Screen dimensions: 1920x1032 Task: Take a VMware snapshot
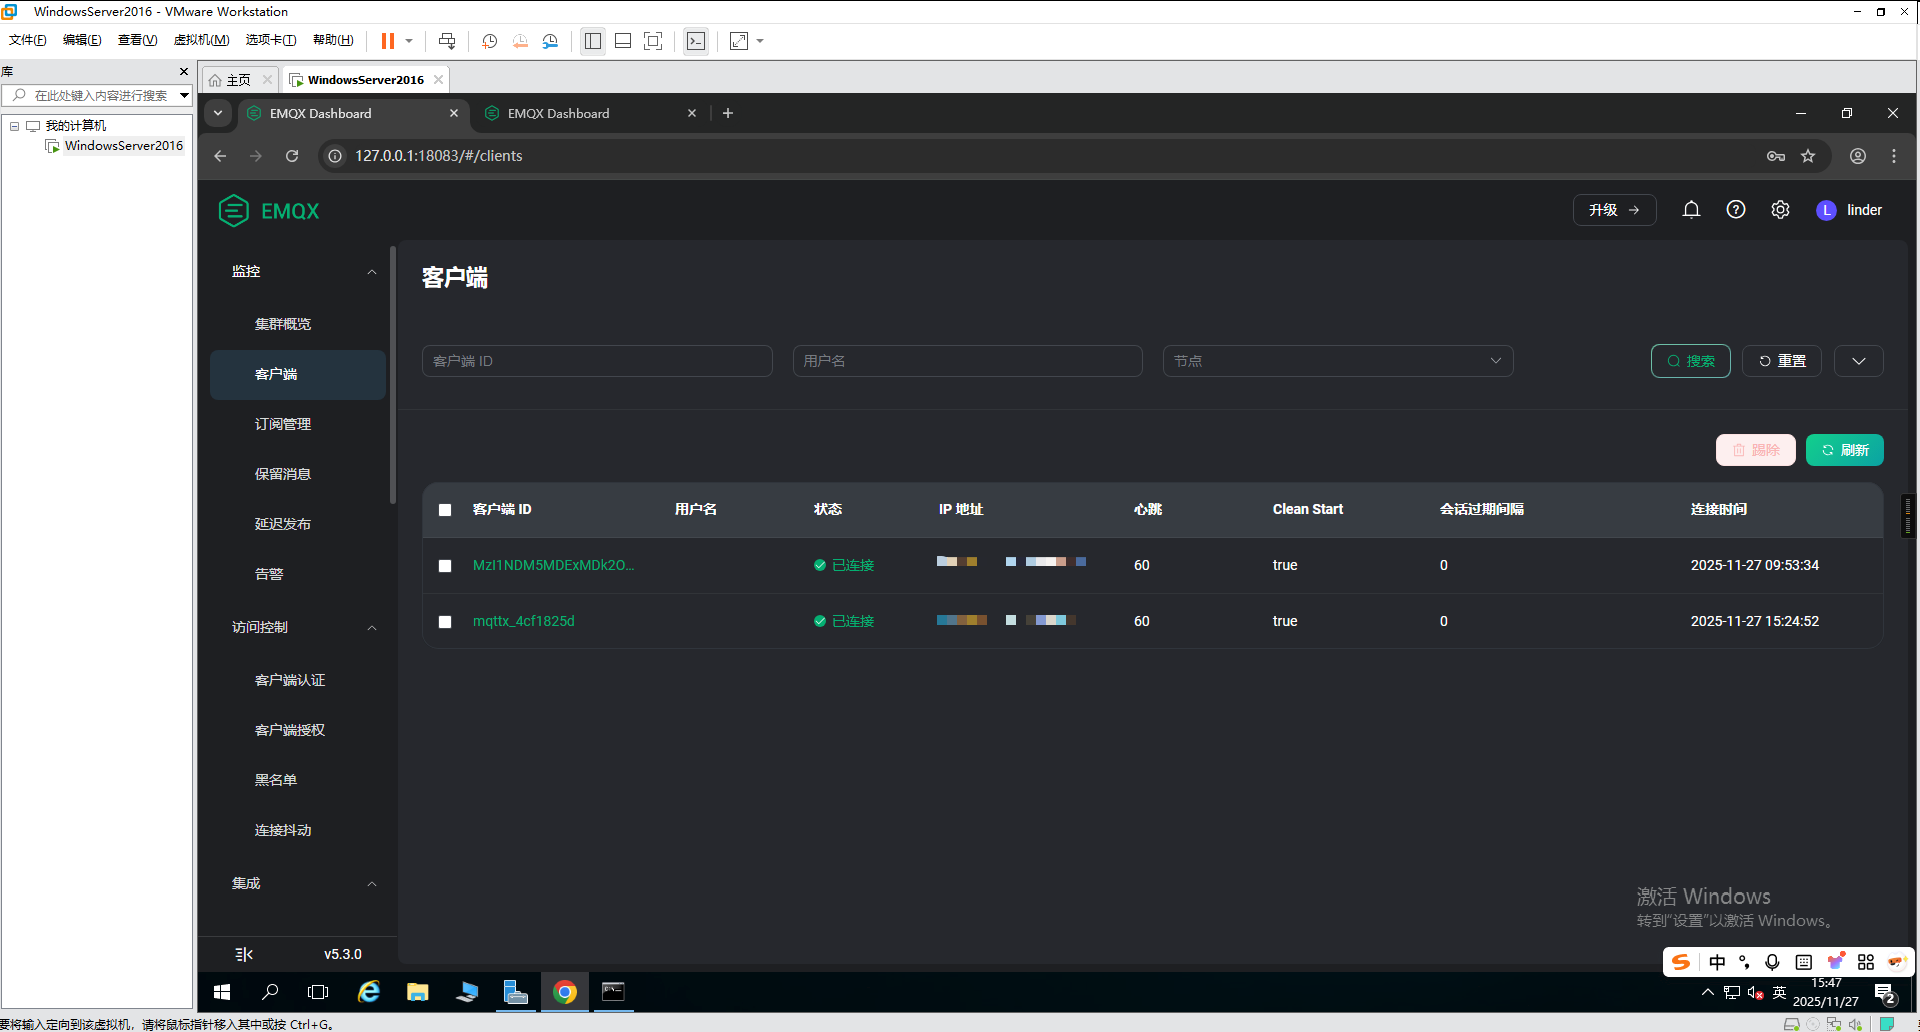(489, 41)
